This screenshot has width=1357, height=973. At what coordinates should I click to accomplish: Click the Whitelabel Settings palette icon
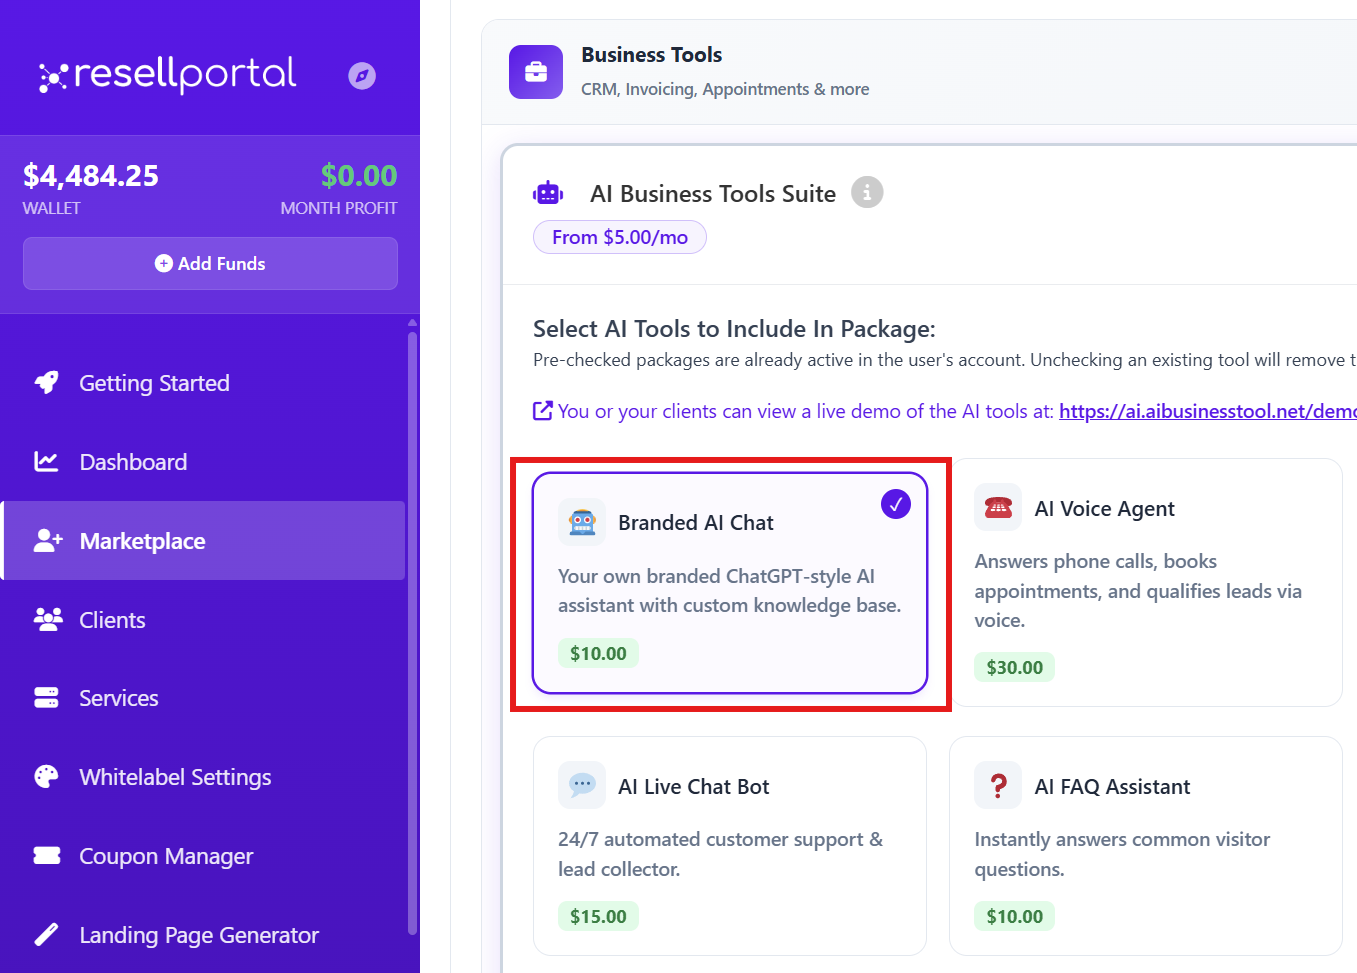(x=46, y=776)
